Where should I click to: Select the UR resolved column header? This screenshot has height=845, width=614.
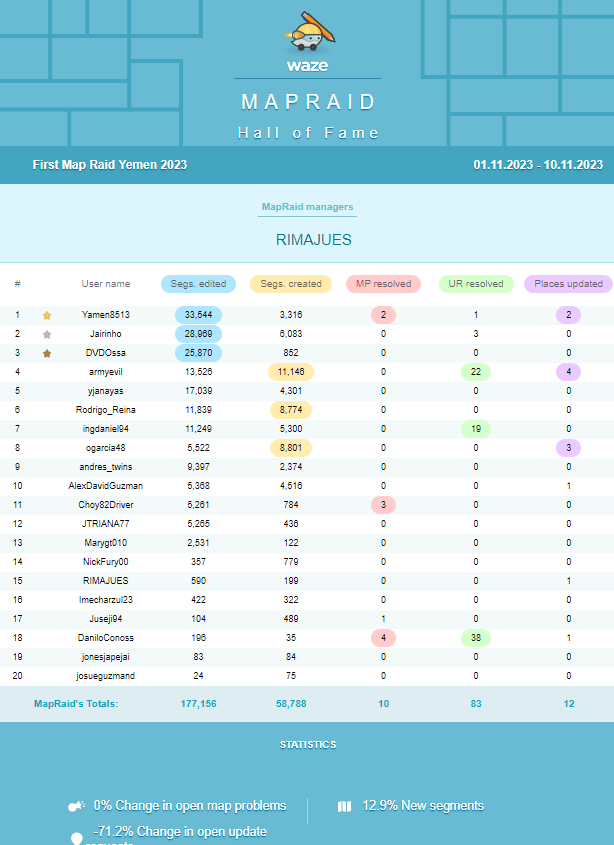[476, 284]
